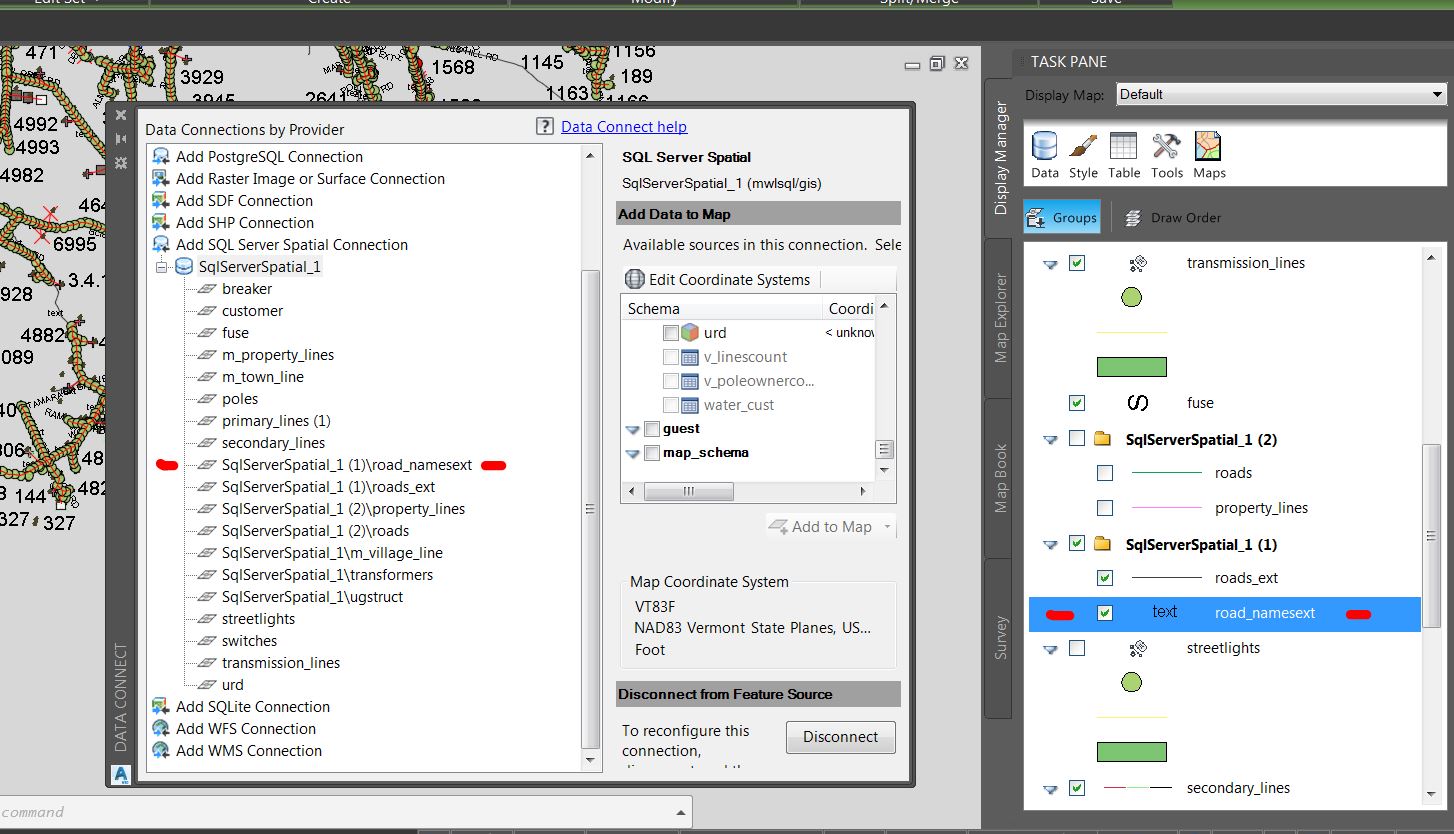Click the green area style swatch under fuse
This screenshot has width=1454, height=834.
click(1131, 366)
